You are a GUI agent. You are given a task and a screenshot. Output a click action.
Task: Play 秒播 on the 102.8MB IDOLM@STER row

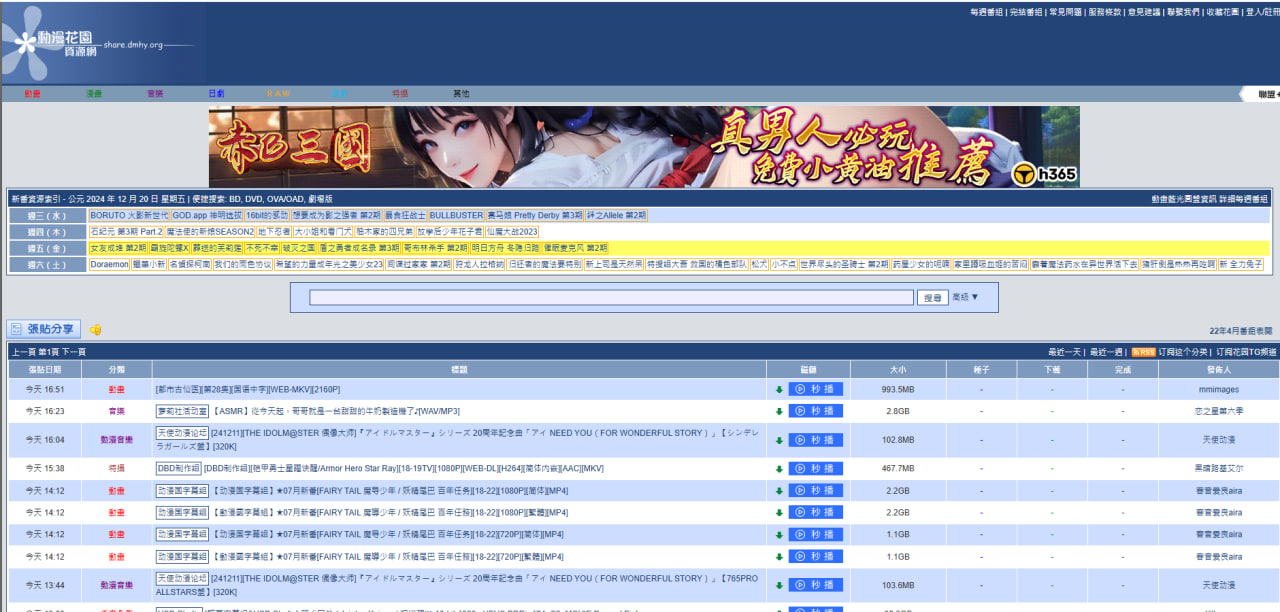coord(815,440)
